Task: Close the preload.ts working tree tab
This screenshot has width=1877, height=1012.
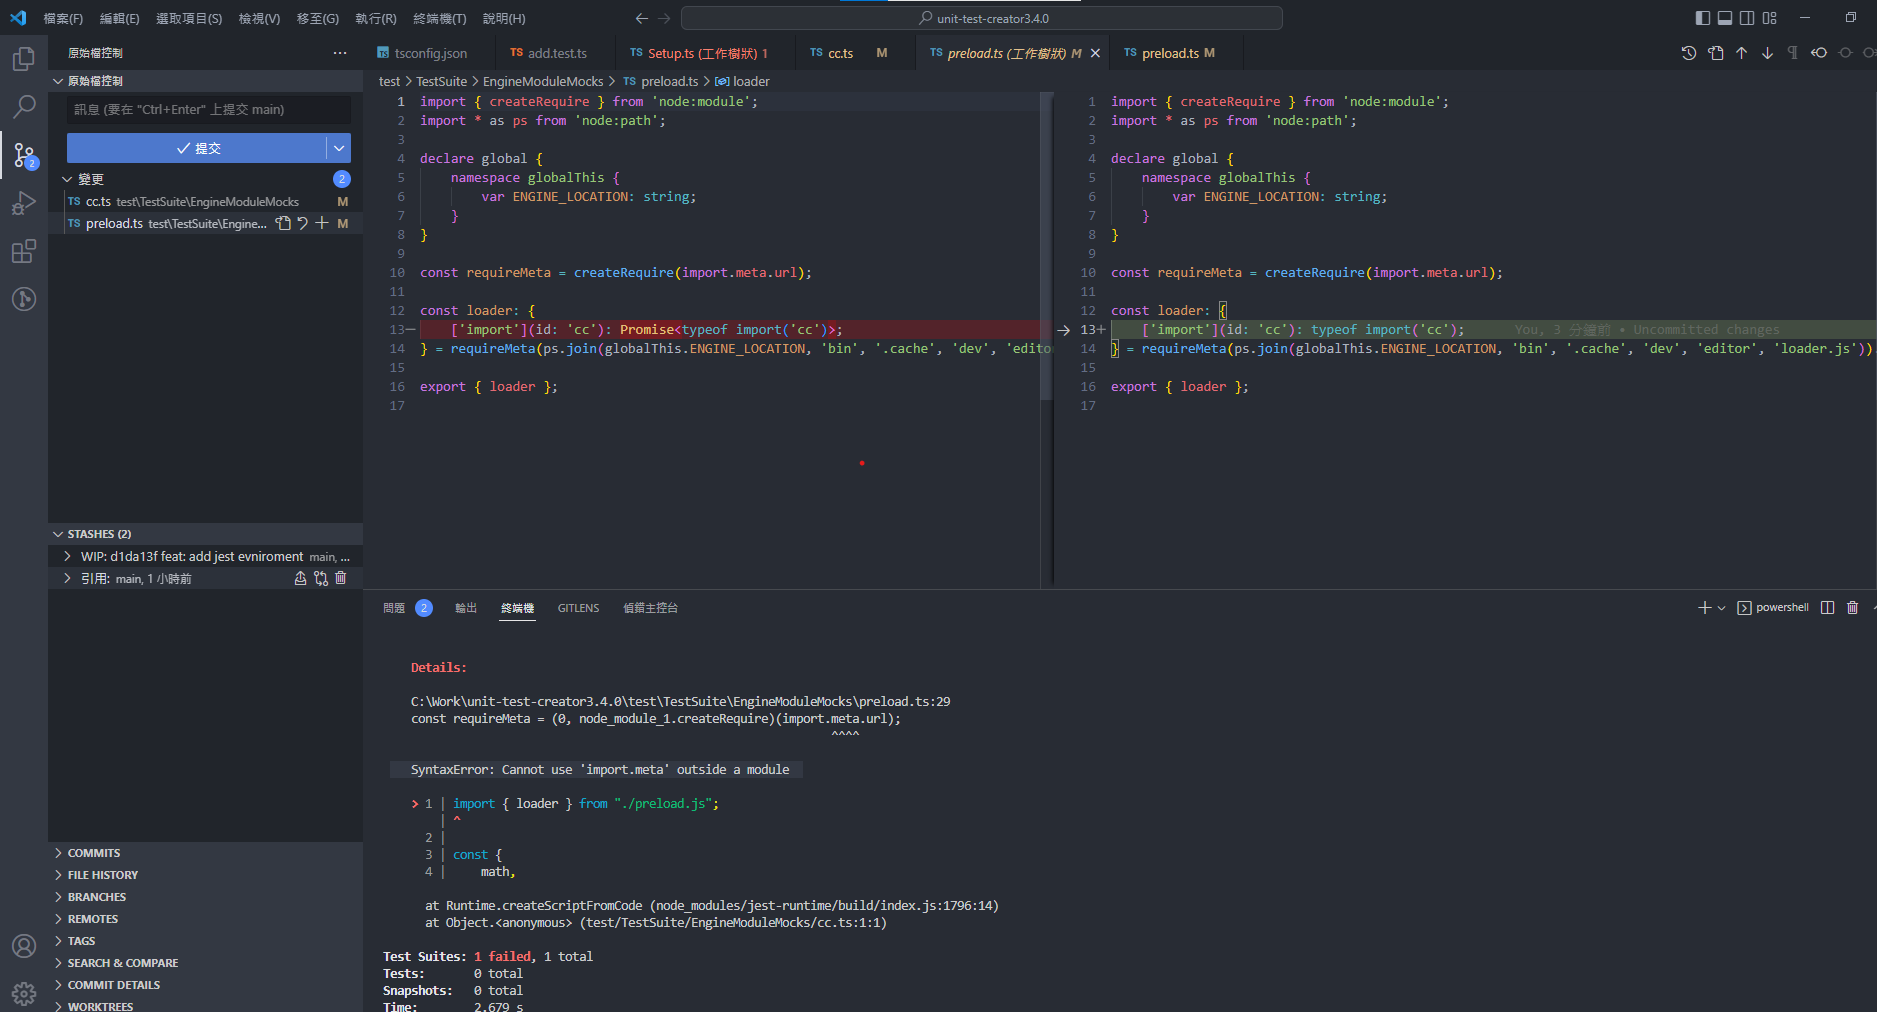Action: pos(1095,53)
